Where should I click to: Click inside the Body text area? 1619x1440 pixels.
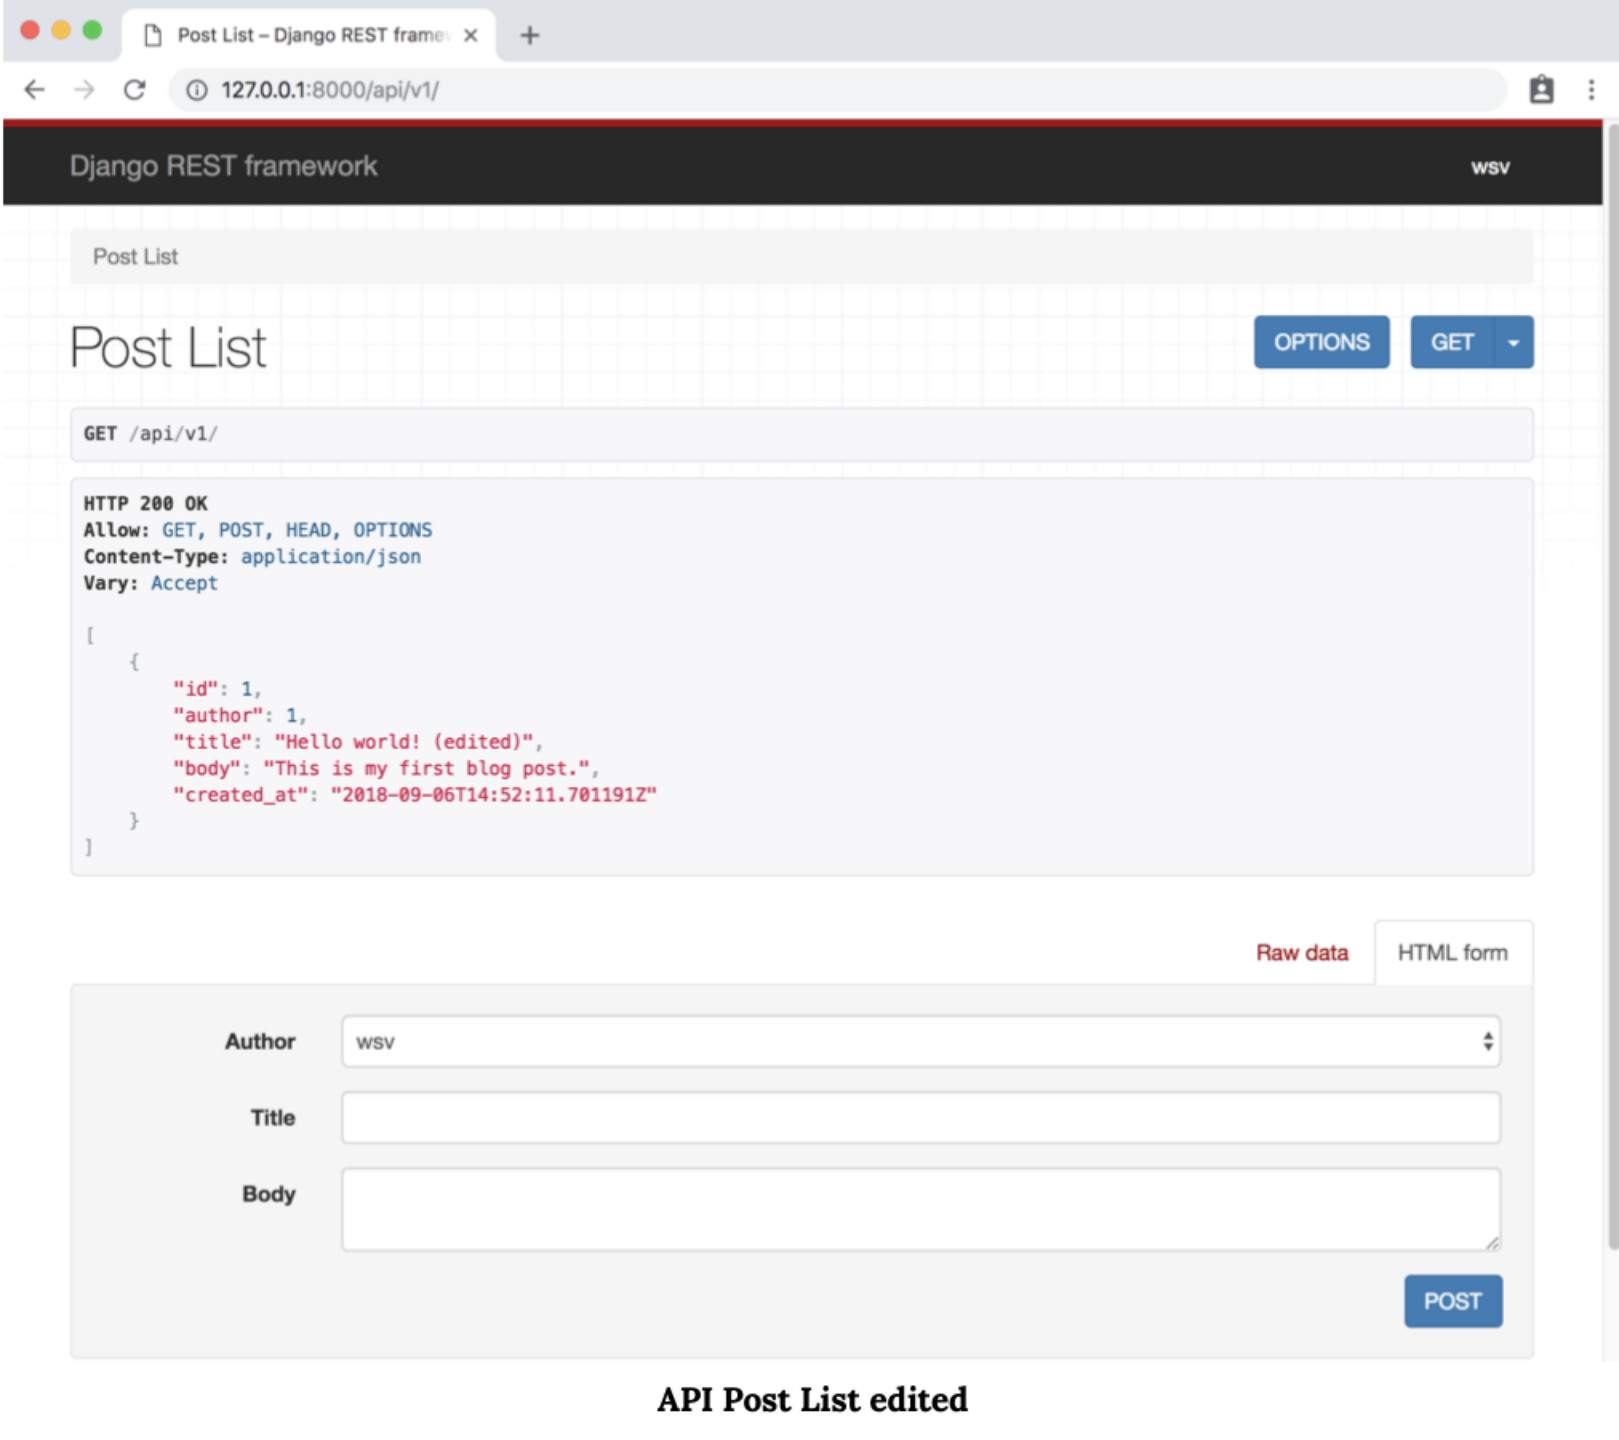tap(920, 1209)
